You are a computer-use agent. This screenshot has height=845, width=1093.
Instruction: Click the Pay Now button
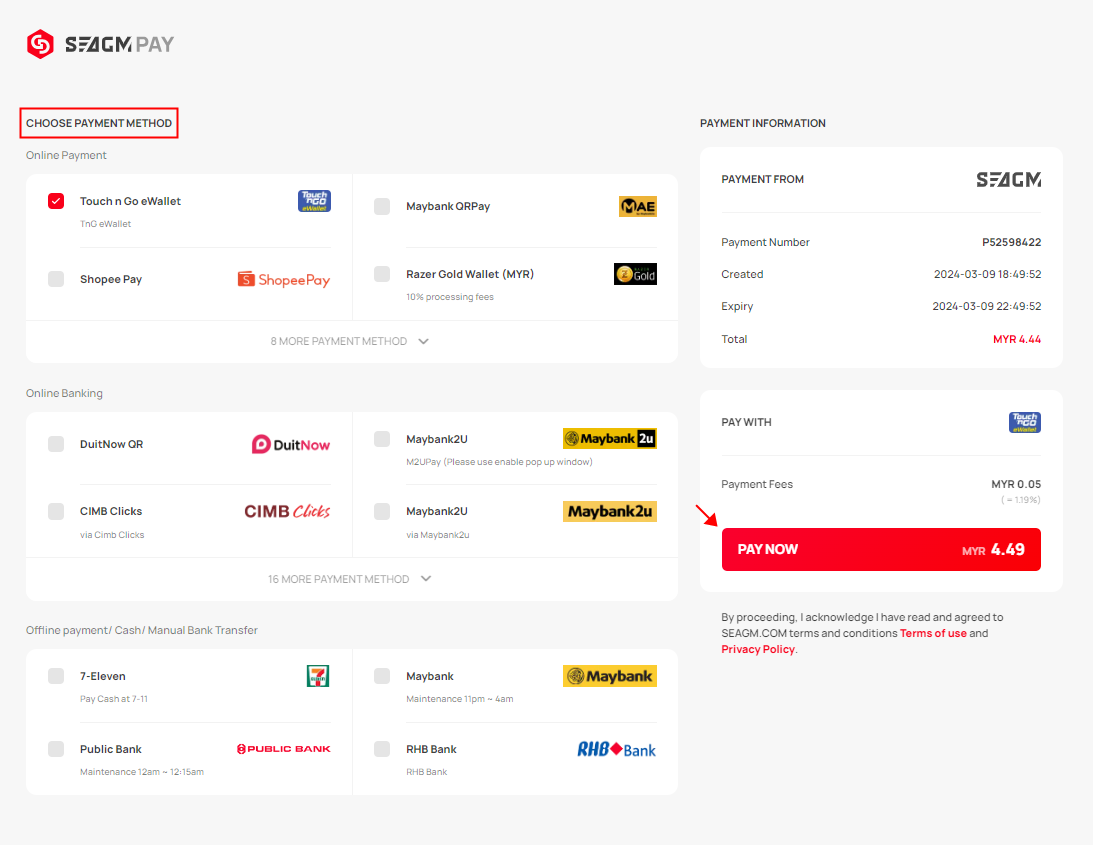[881, 549]
